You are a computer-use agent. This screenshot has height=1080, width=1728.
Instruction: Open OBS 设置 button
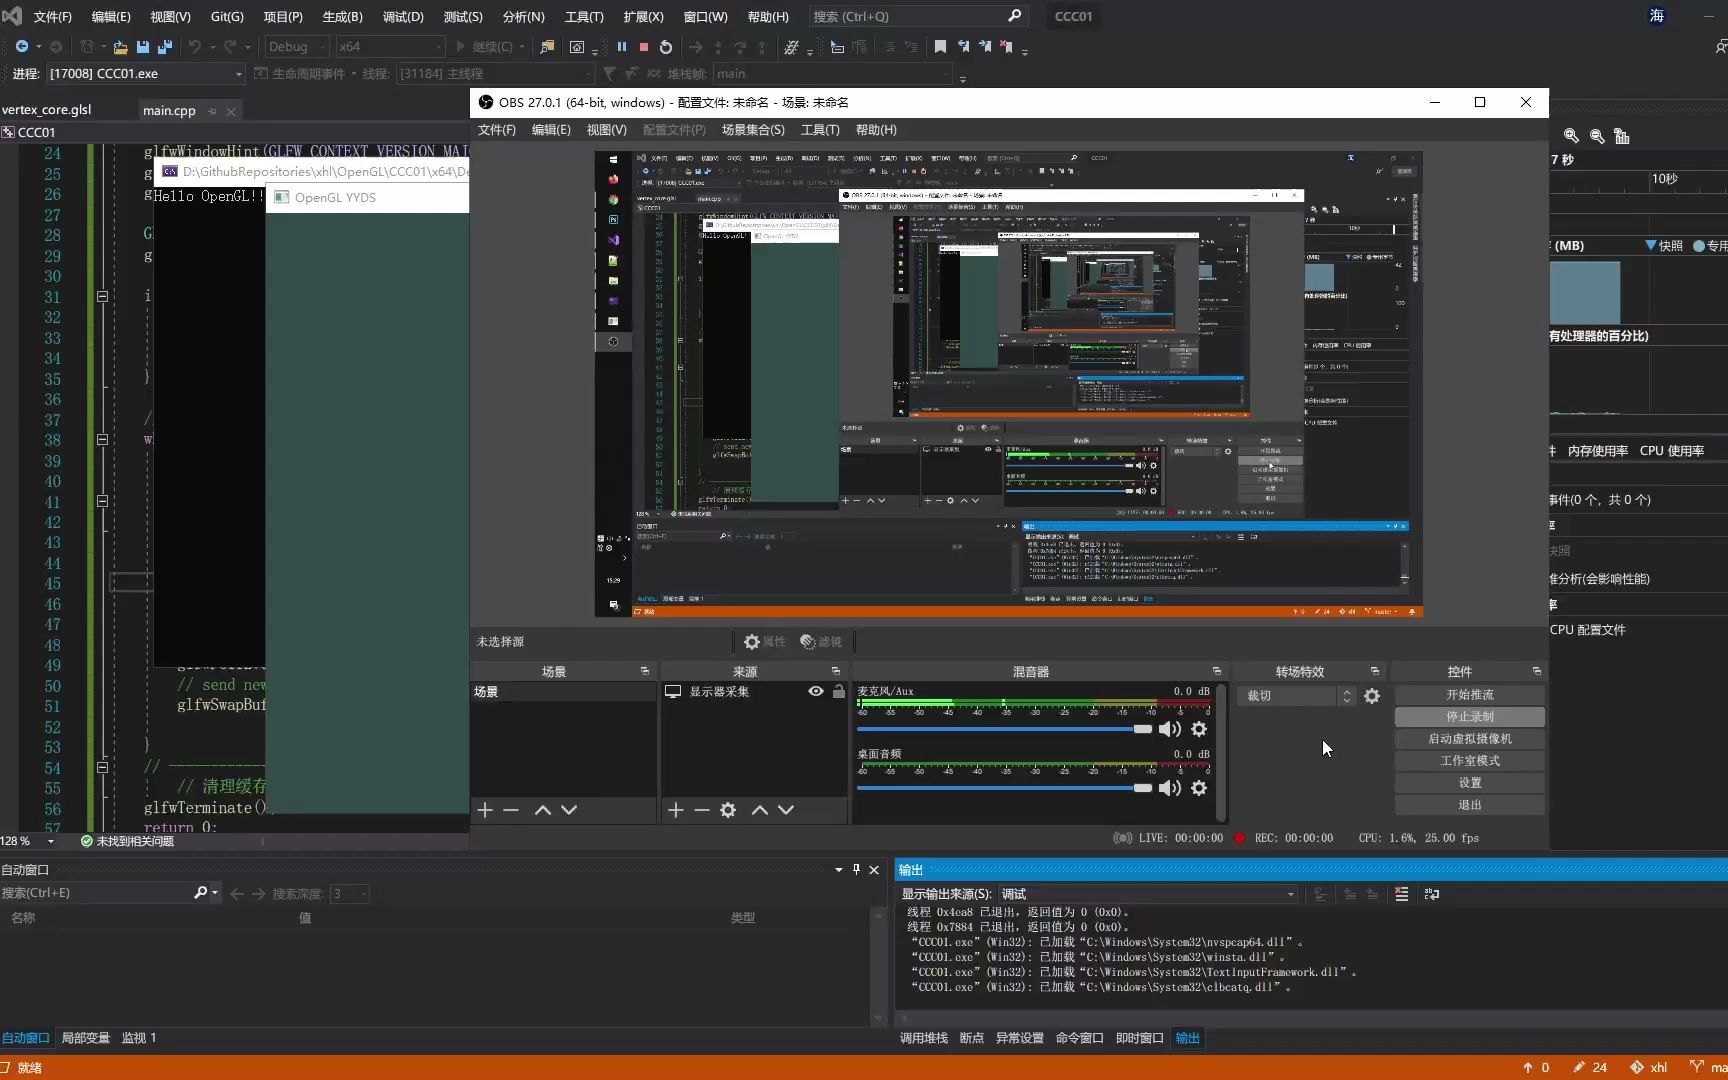[x=1469, y=782]
